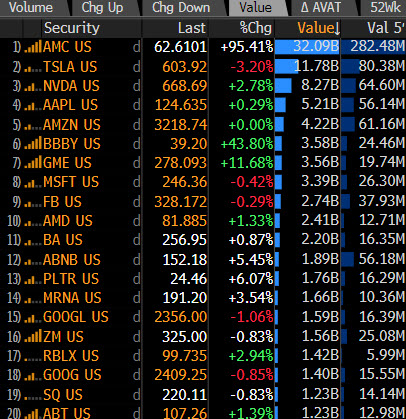Click the volume bars icon beside GOOGL US
Viewport: 406px width, 419px height.
33,317
